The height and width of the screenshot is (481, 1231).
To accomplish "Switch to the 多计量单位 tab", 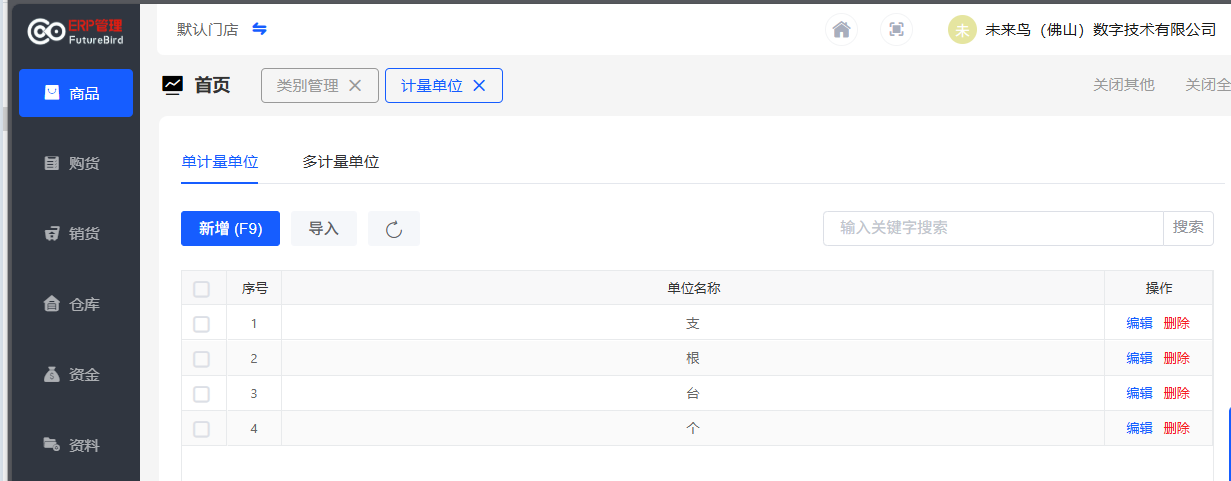I will click(341, 162).
